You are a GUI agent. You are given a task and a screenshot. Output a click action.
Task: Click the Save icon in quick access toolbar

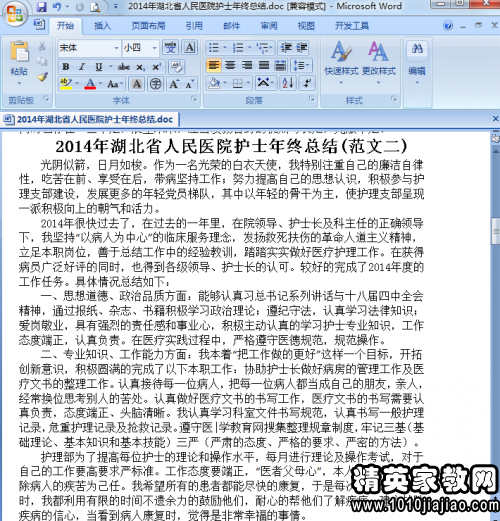[x=41, y=7]
